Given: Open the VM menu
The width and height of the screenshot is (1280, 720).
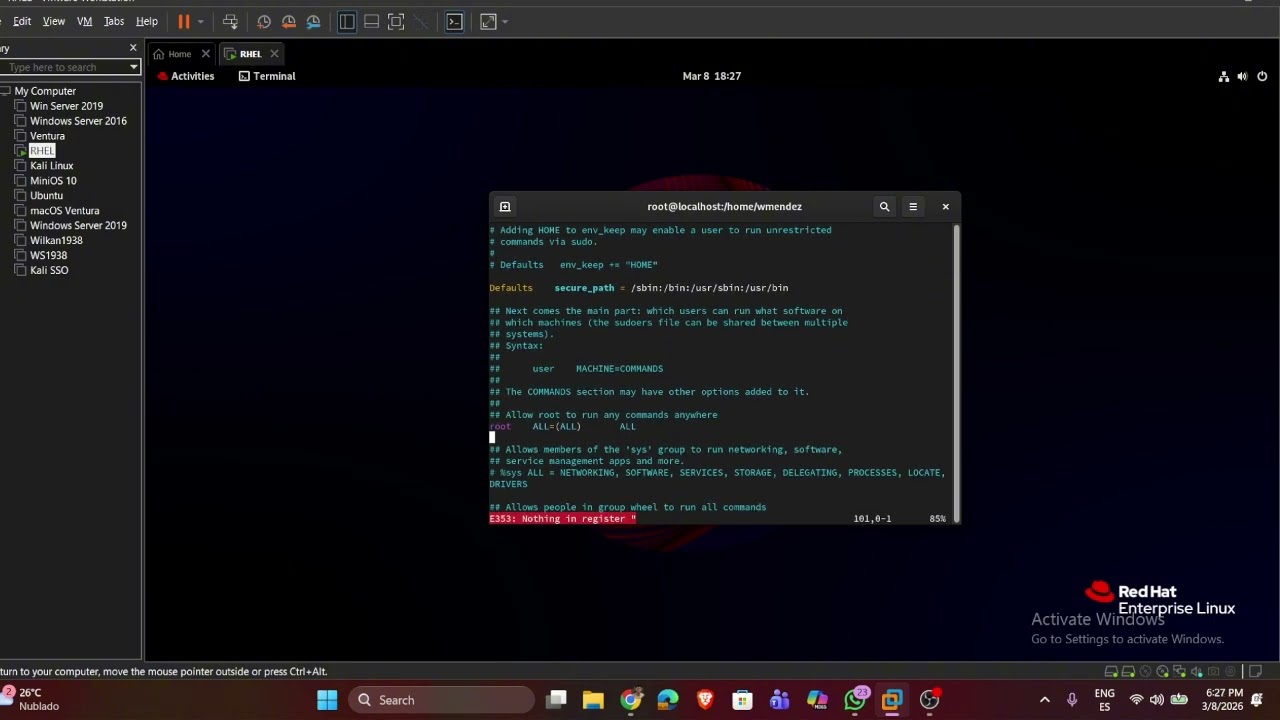Looking at the screenshot, I should (85, 21).
